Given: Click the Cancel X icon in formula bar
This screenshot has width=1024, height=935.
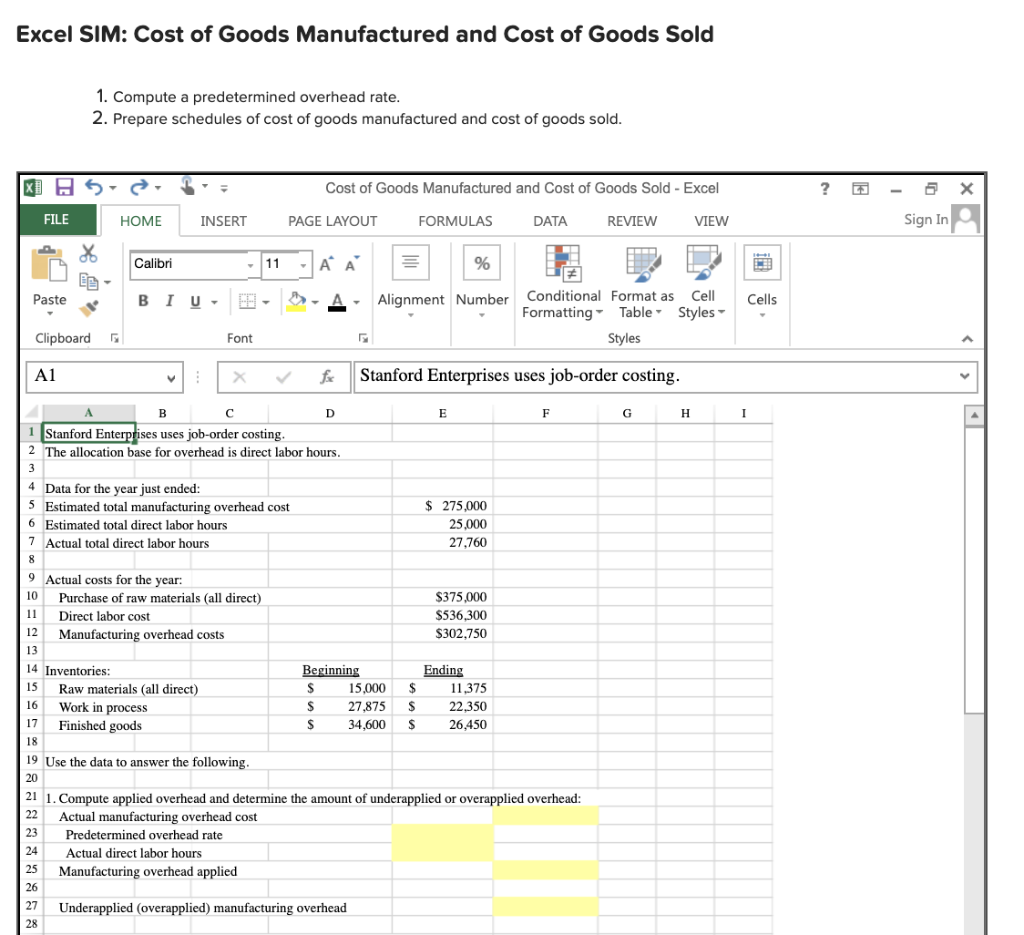Looking at the screenshot, I should pos(239,377).
